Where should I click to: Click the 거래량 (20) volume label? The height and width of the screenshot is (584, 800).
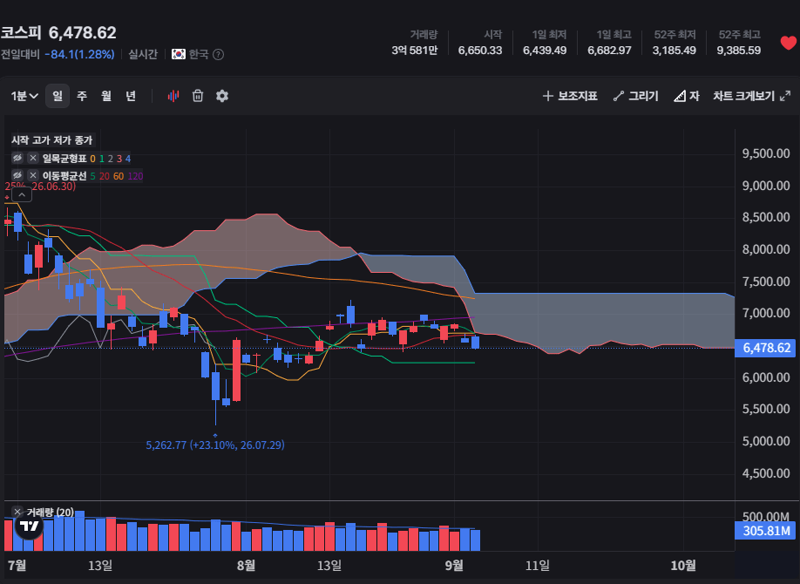coord(50,512)
